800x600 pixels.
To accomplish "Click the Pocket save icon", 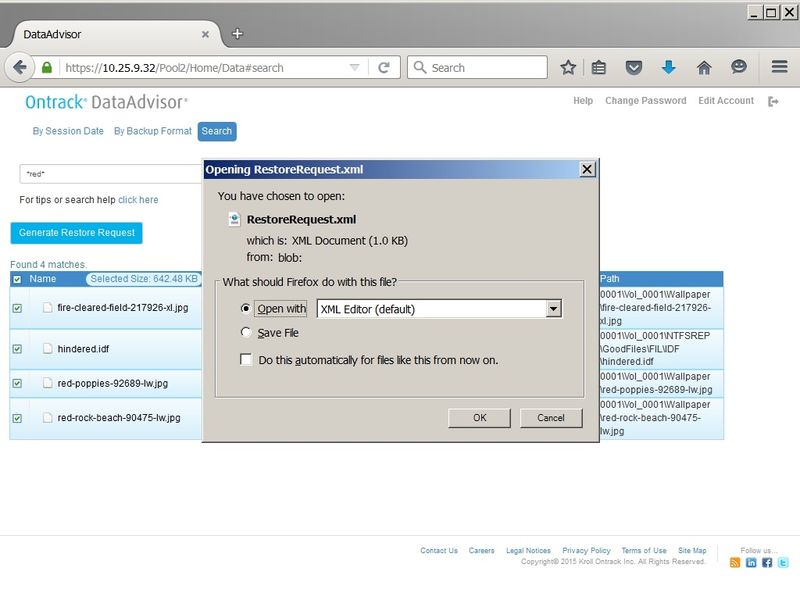I will 634,68.
